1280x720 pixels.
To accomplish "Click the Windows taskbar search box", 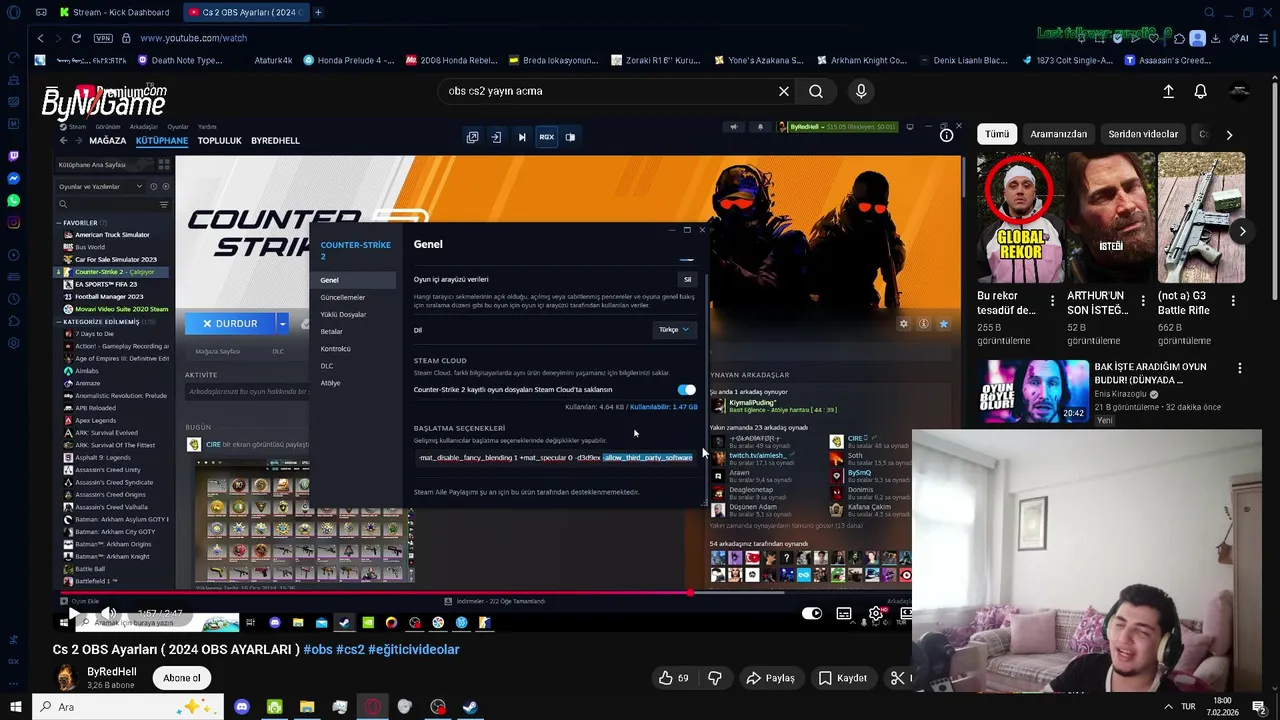I will [128, 707].
